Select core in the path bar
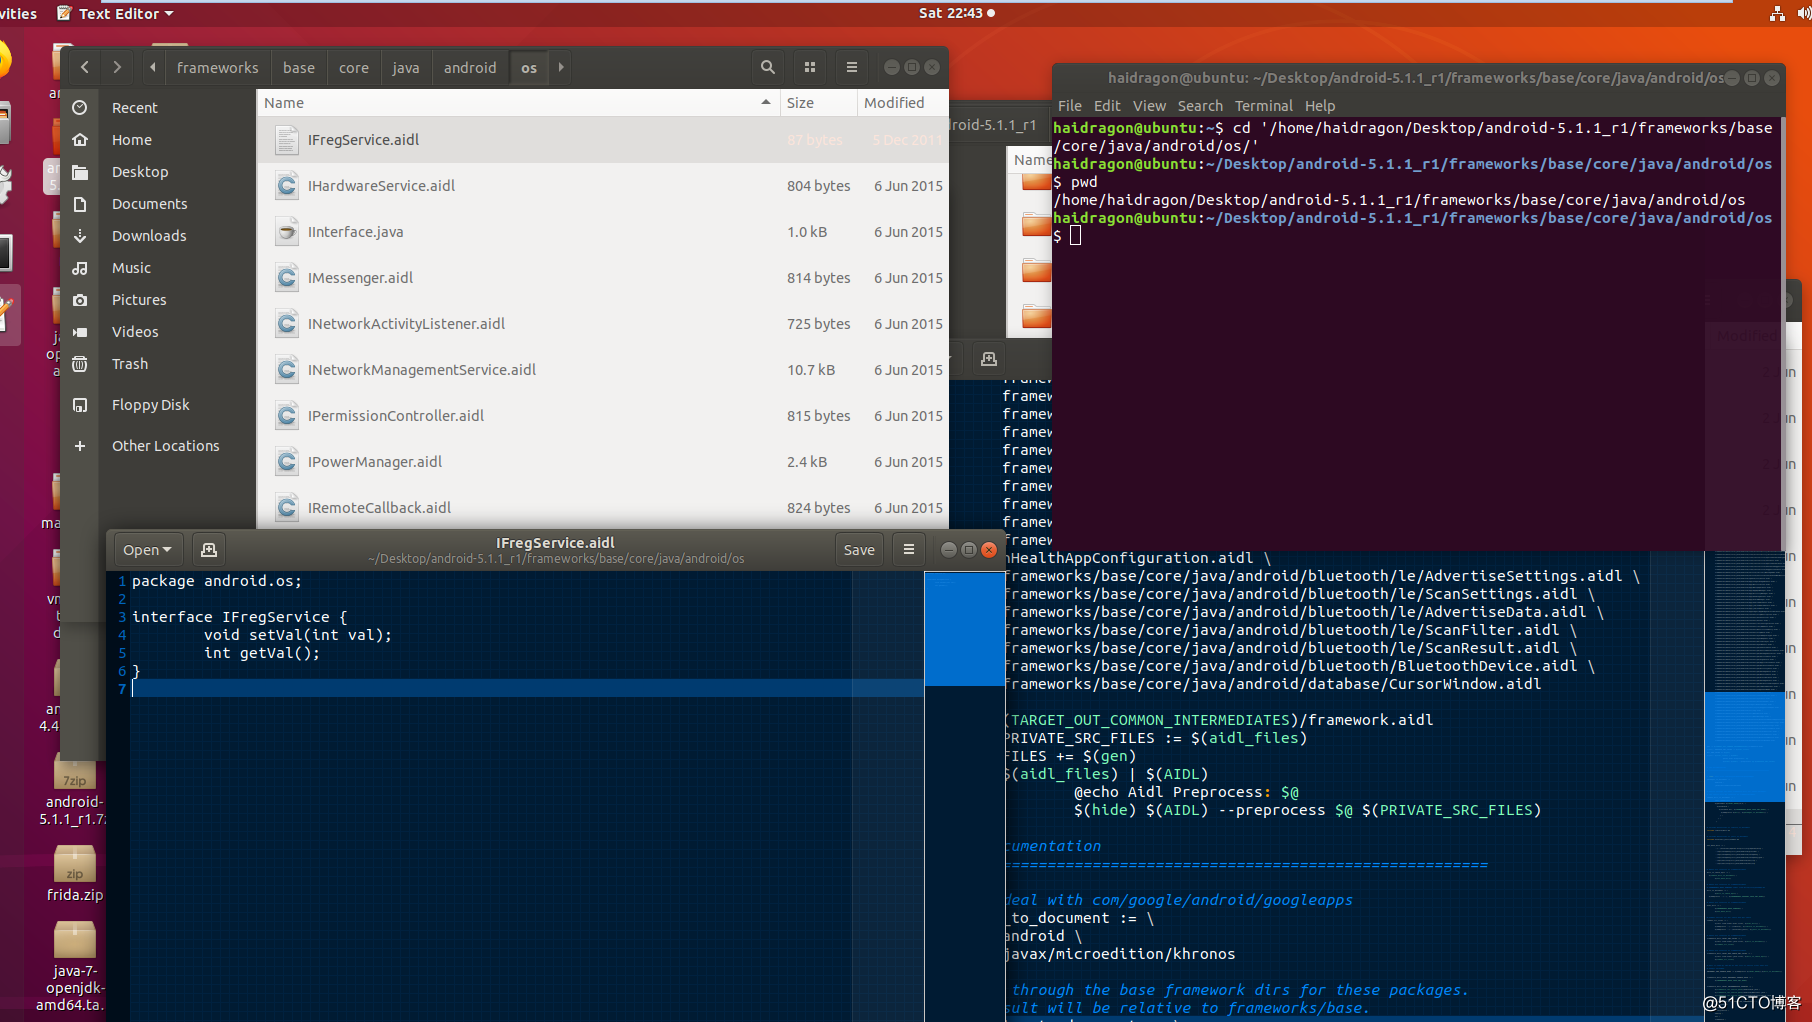Screen dimensions: 1812x1022 pyautogui.click(x=353, y=67)
